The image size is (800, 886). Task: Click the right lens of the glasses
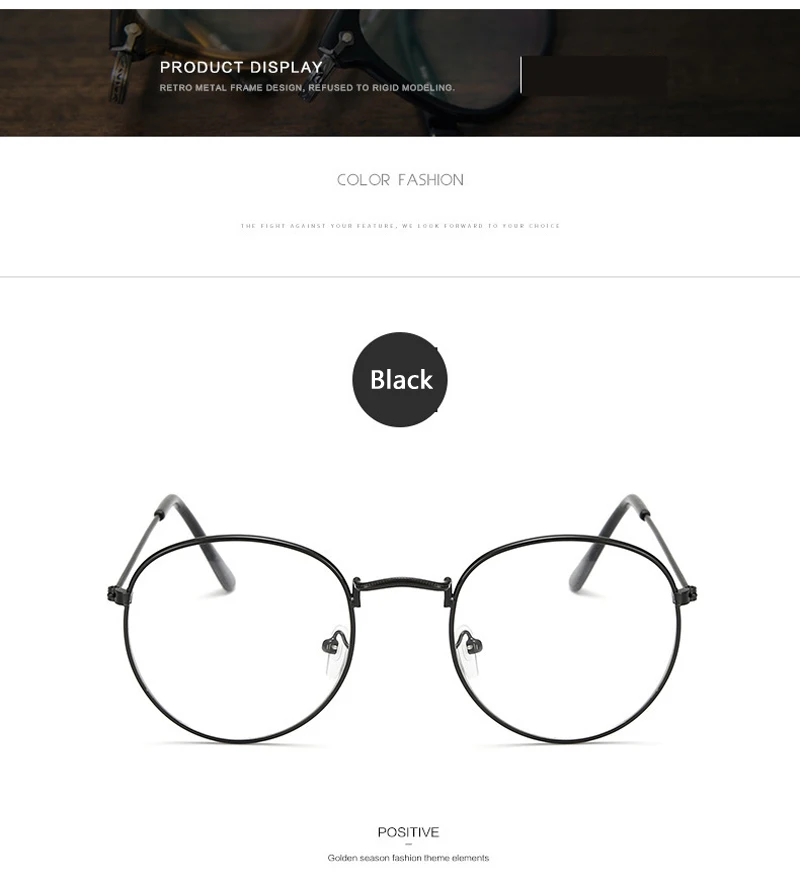[565, 639]
